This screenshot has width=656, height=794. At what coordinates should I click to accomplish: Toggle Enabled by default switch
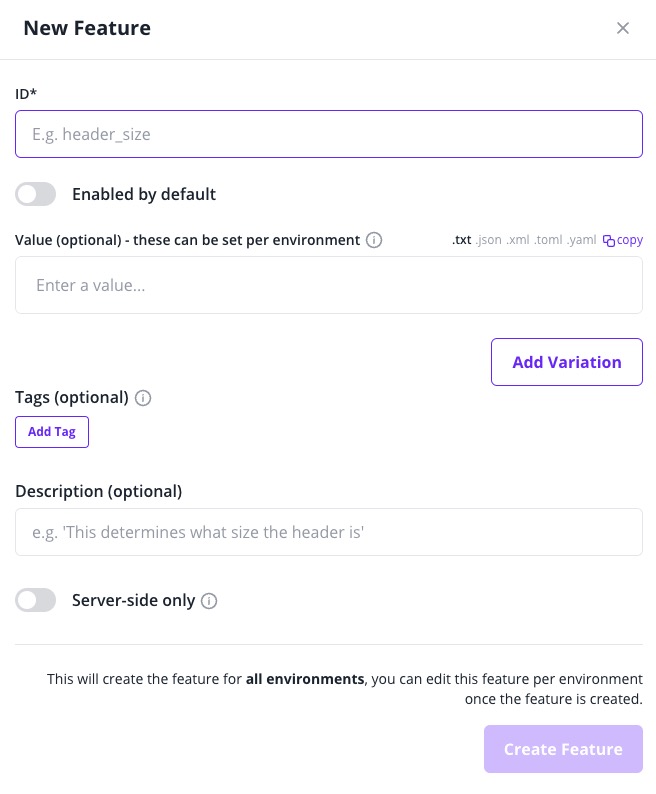(36, 194)
